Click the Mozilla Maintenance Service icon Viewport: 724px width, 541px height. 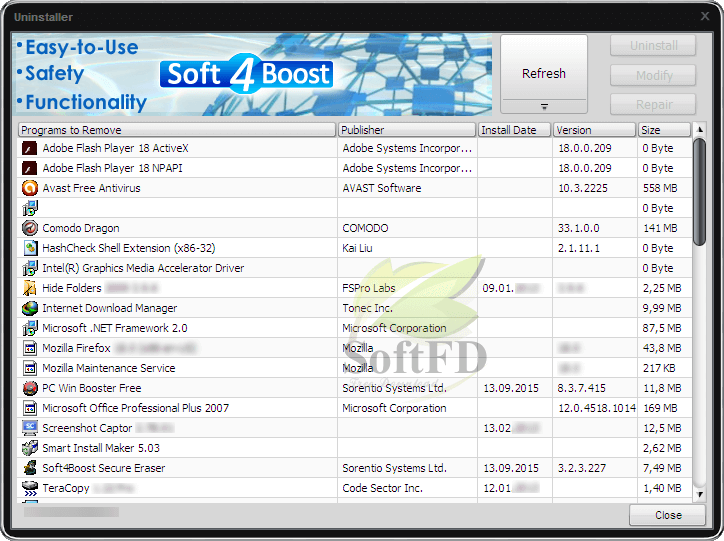coord(30,368)
